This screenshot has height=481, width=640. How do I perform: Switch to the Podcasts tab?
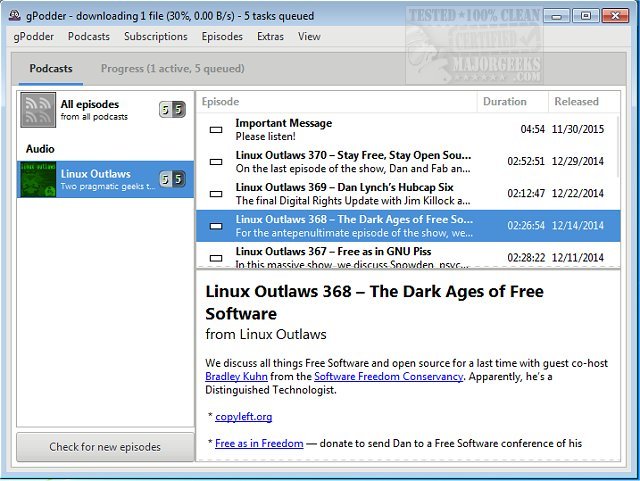click(x=51, y=69)
